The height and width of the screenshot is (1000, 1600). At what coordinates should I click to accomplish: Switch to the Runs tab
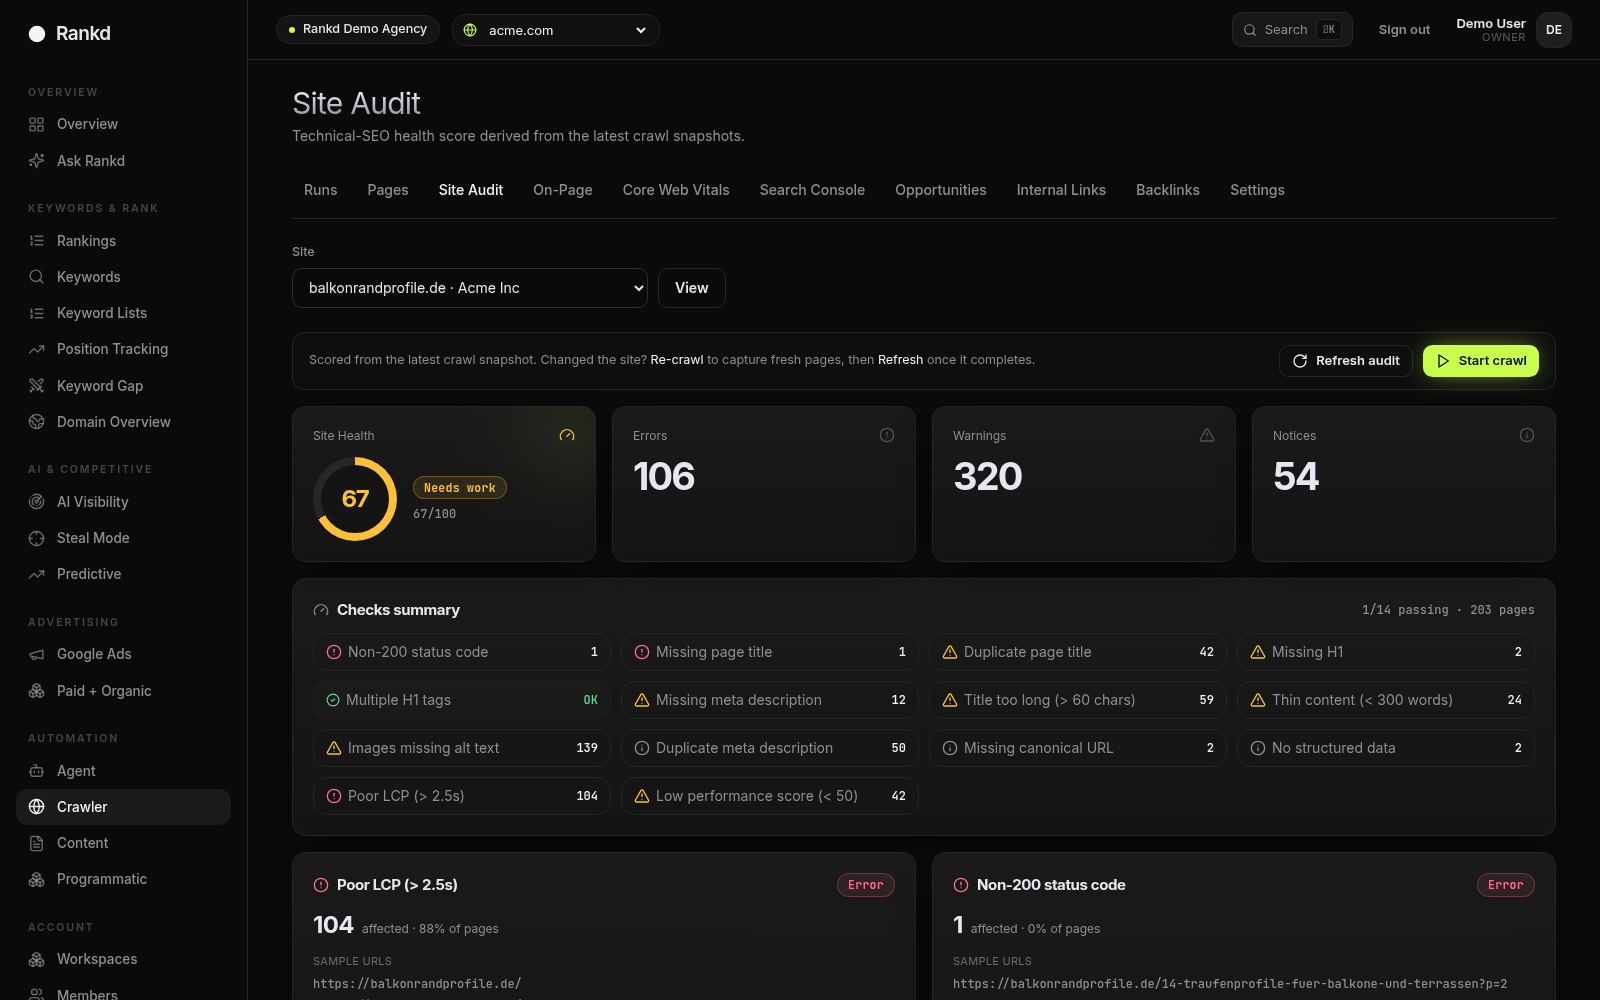pyautogui.click(x=321, y=190)
